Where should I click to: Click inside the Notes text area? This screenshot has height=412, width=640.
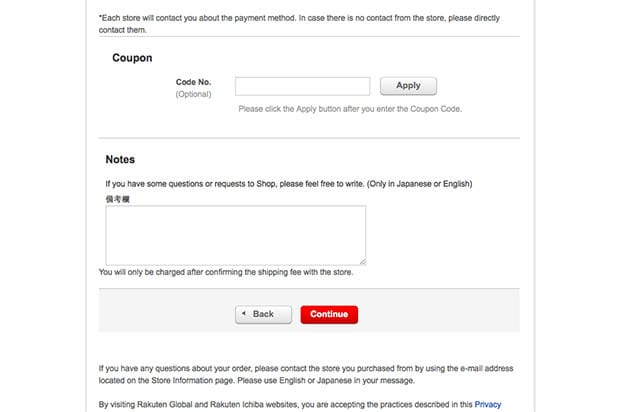[235, 235]
